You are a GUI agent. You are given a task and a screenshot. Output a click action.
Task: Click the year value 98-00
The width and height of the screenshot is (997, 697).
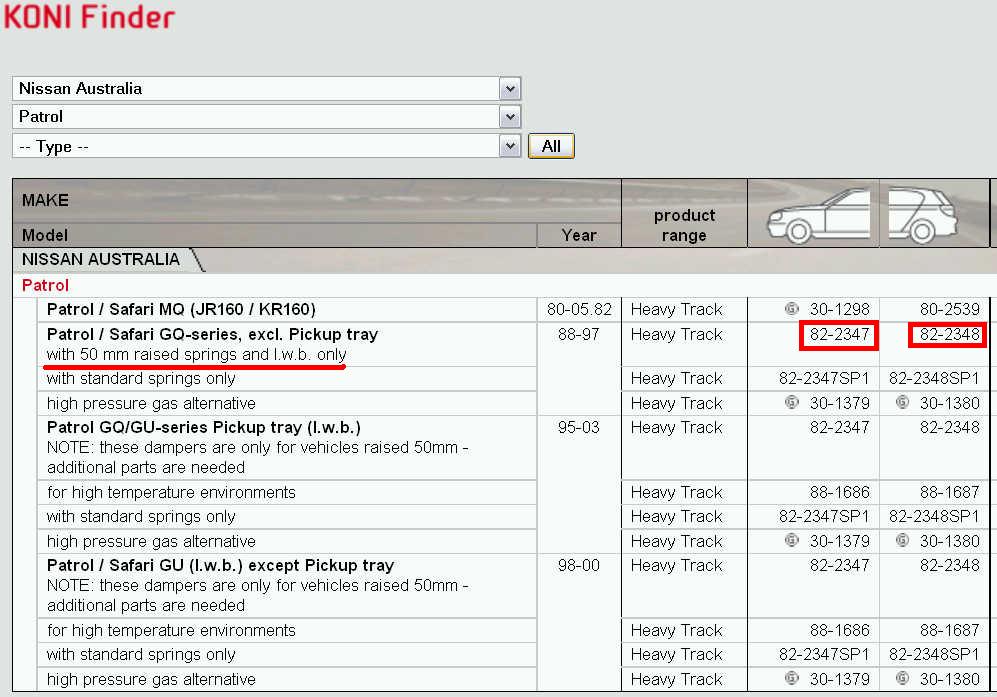coord(579,565)
